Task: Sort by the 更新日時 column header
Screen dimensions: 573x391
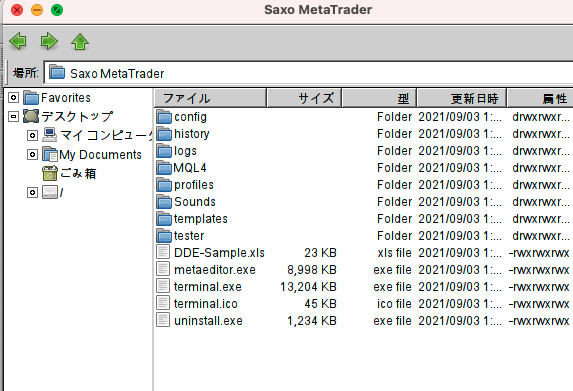Action: click(x=462, y=98)
